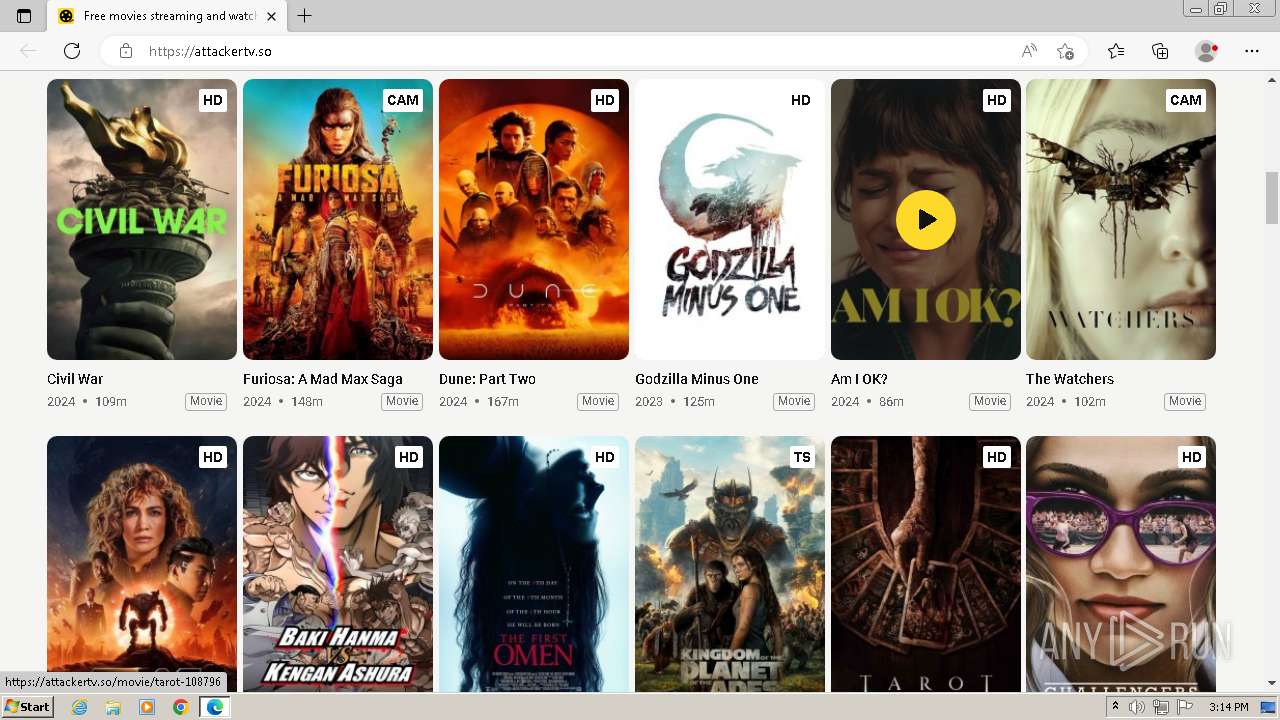The height and width of the screenshot is (720, 1280).
Task: Add this page to favorites
Action: [x=1066, y=51]
